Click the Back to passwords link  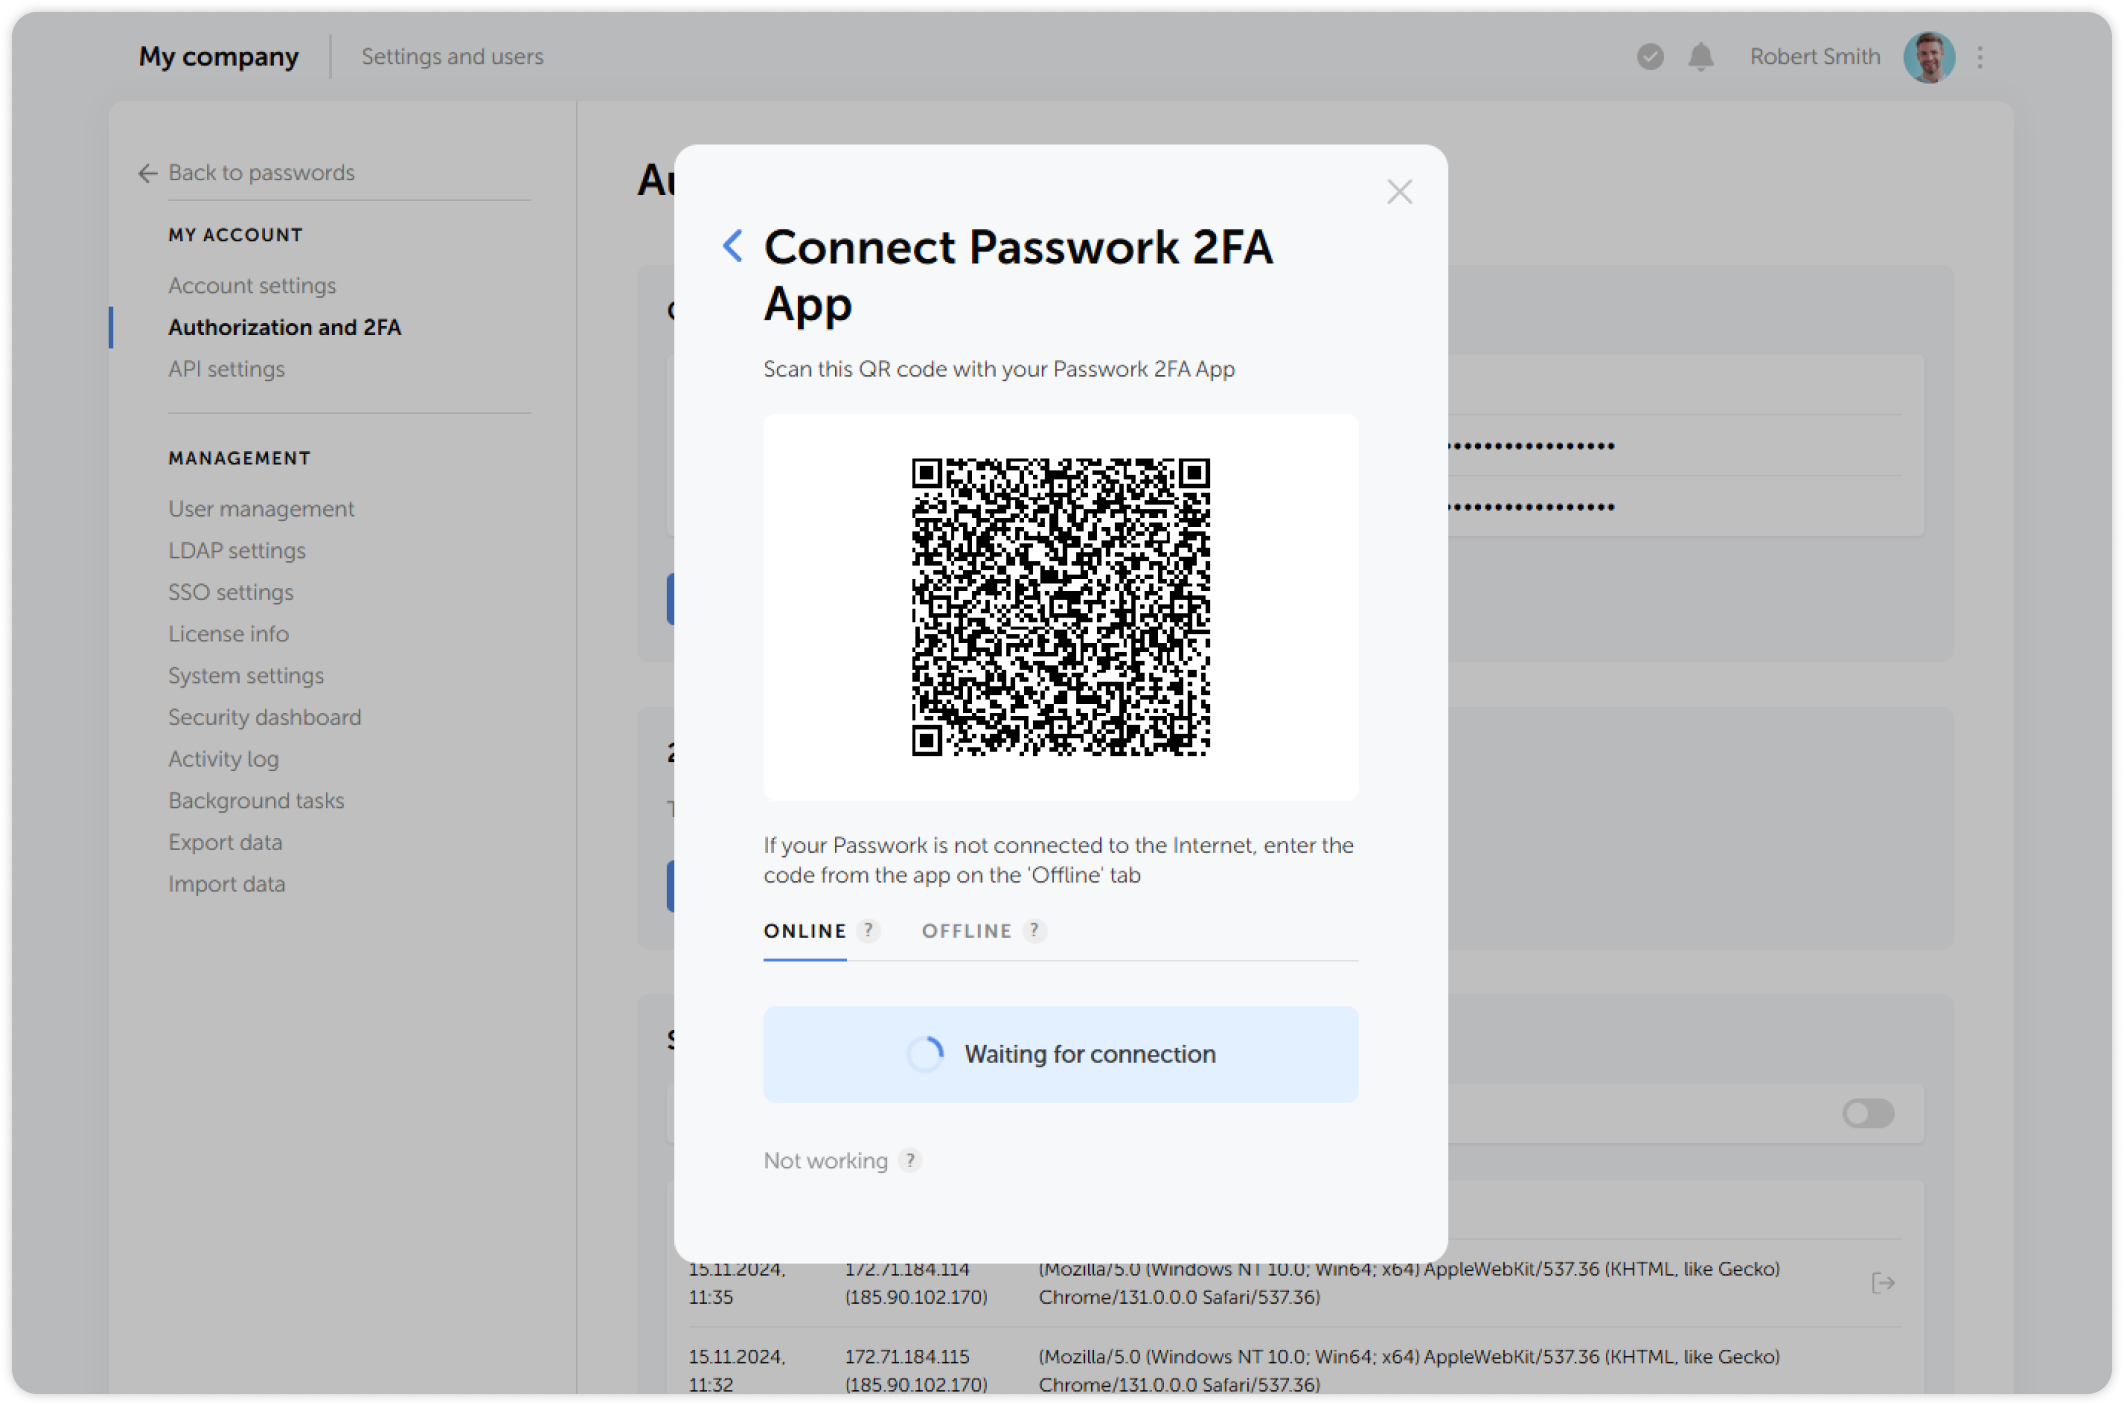(261, 173)
